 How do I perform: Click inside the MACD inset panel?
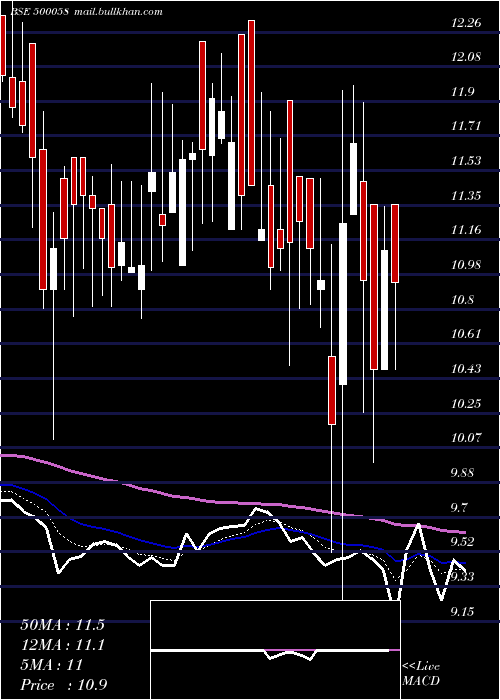pos(275,650)
